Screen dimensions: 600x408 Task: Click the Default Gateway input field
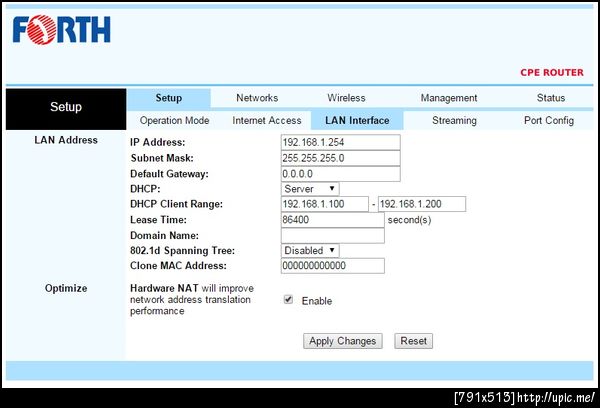(x=341, y=174)
